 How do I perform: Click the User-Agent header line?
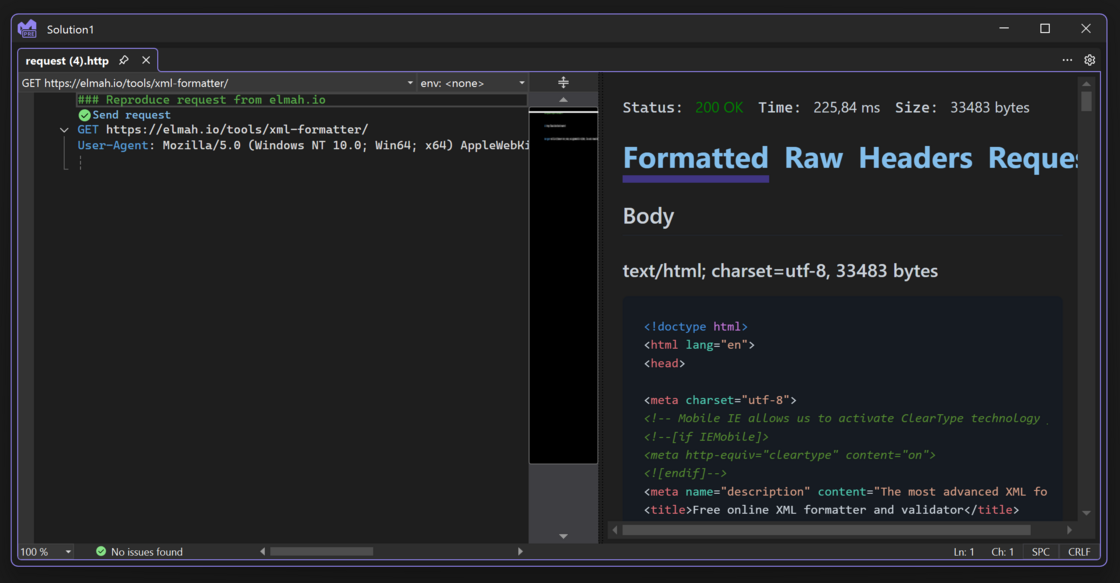click(x=304, y=145)
